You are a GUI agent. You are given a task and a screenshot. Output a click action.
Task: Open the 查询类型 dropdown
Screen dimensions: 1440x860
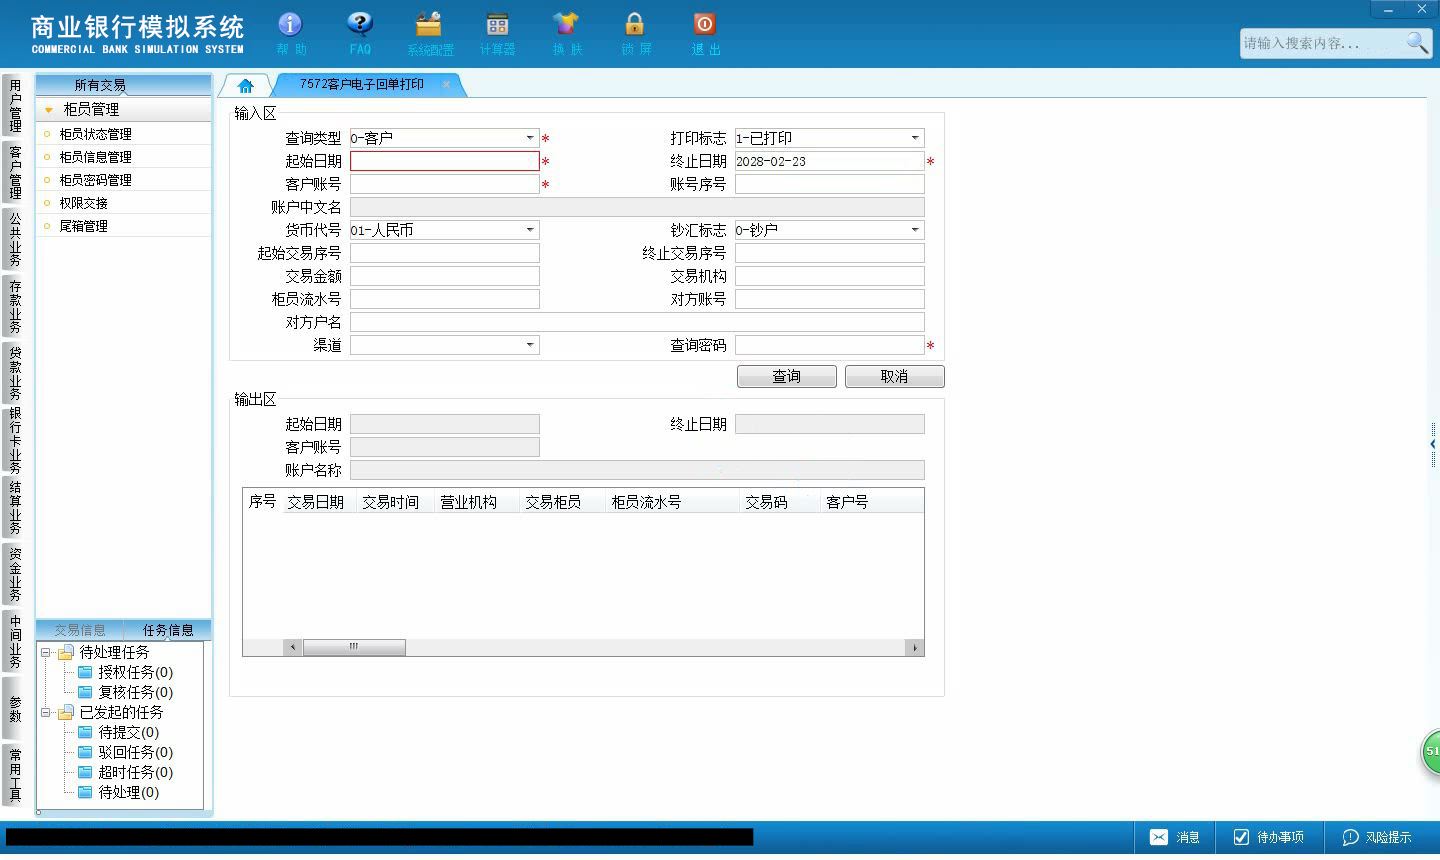(x=530, y=138)
